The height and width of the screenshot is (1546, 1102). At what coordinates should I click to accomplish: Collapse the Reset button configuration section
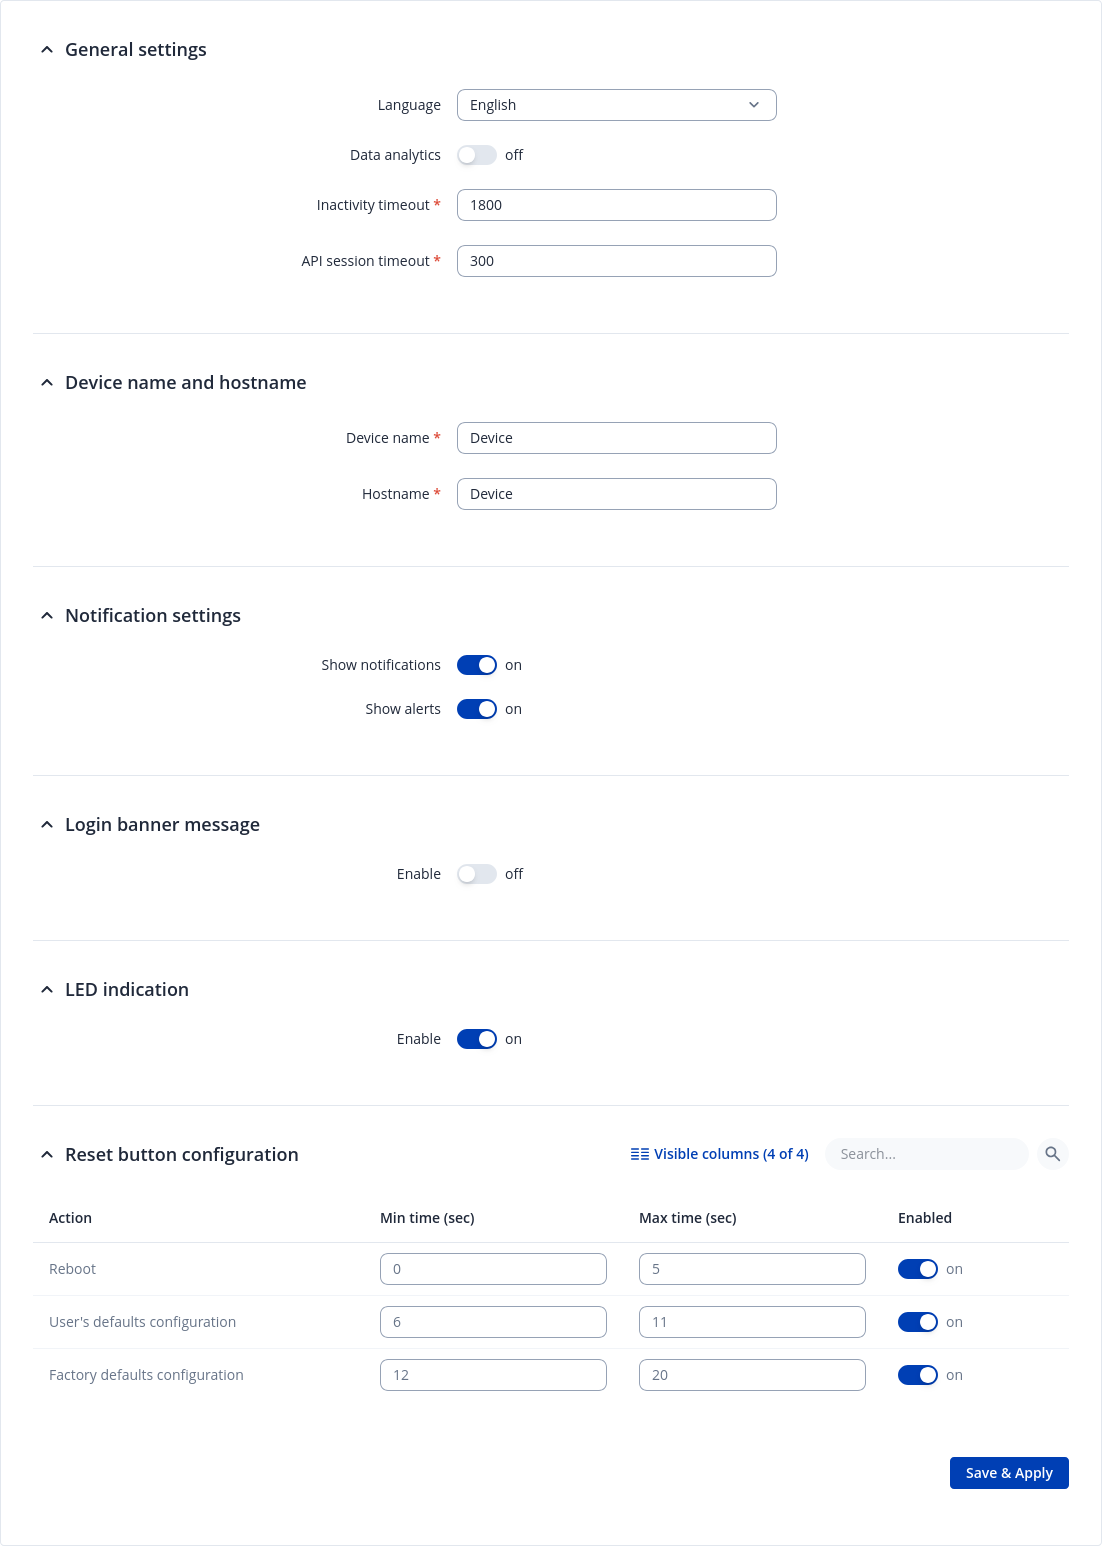47,1155
